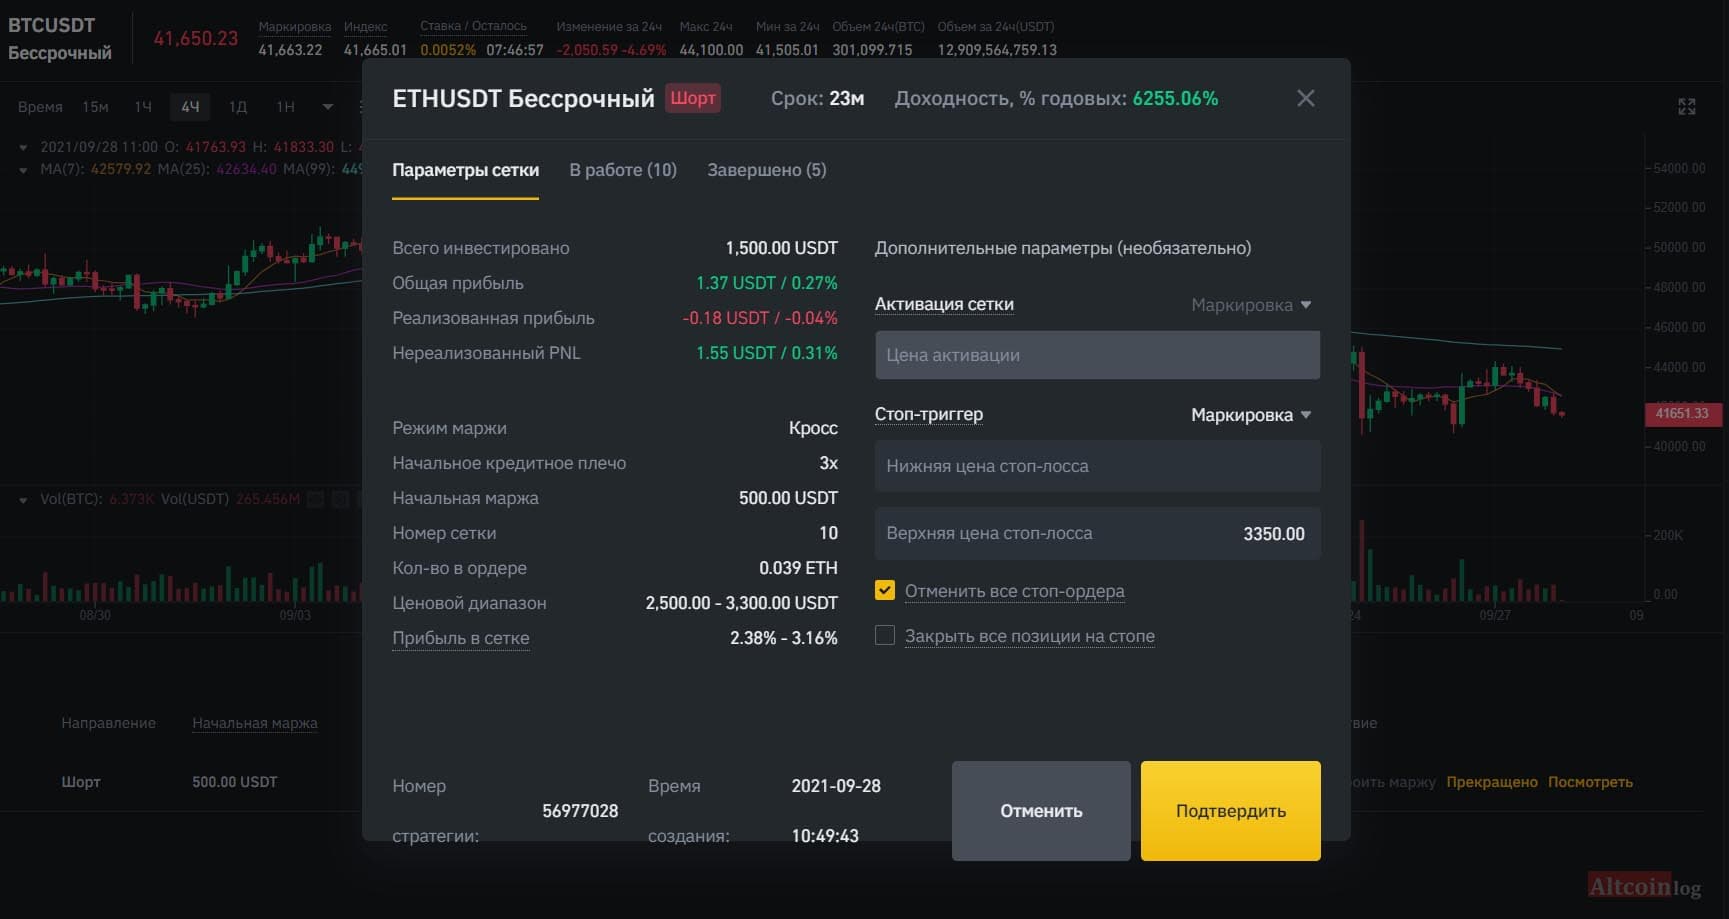Screen dimensions: 1729x919
Task: Focus 'Нижняя цена стоп-лосса' input field
Action: point(1097,466)
